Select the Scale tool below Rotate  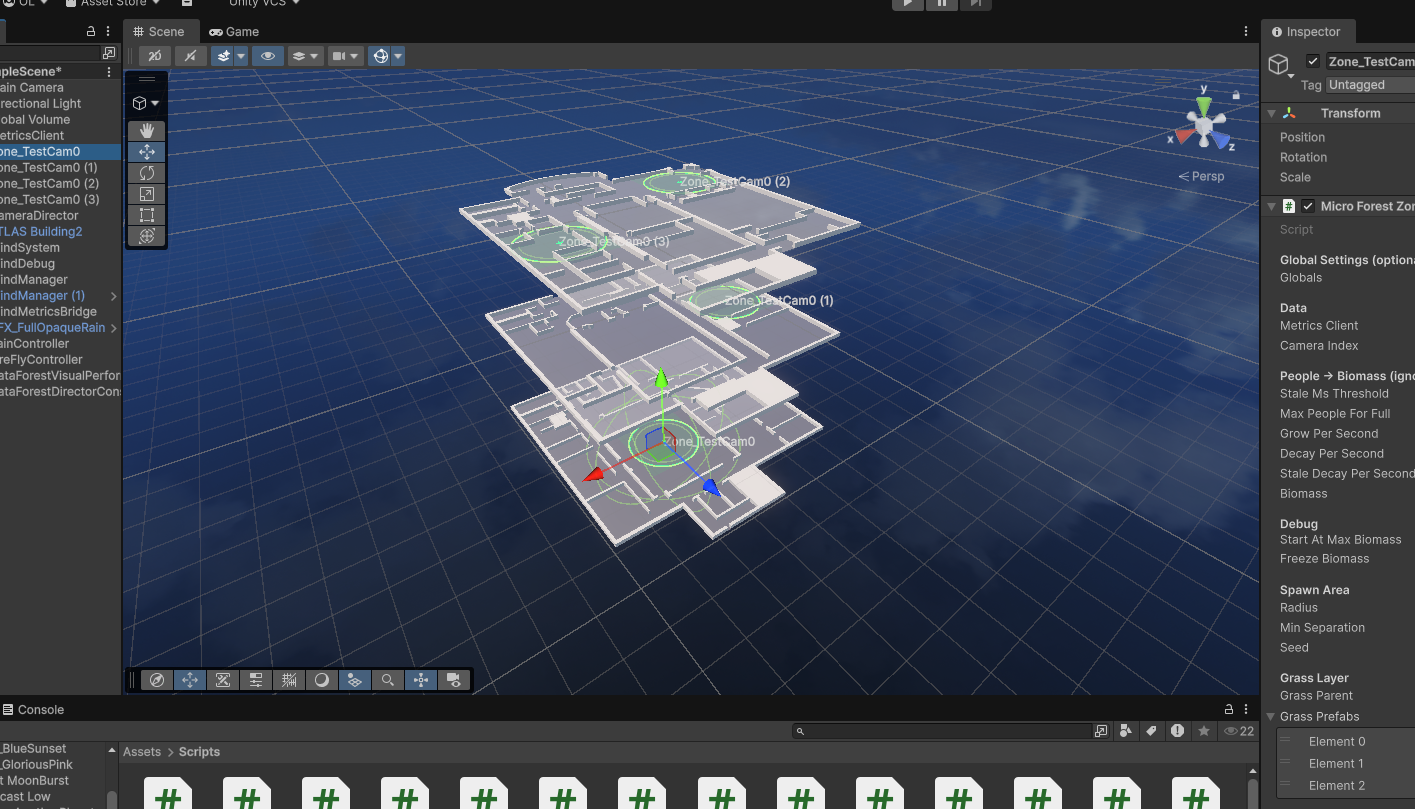[146, 193]
